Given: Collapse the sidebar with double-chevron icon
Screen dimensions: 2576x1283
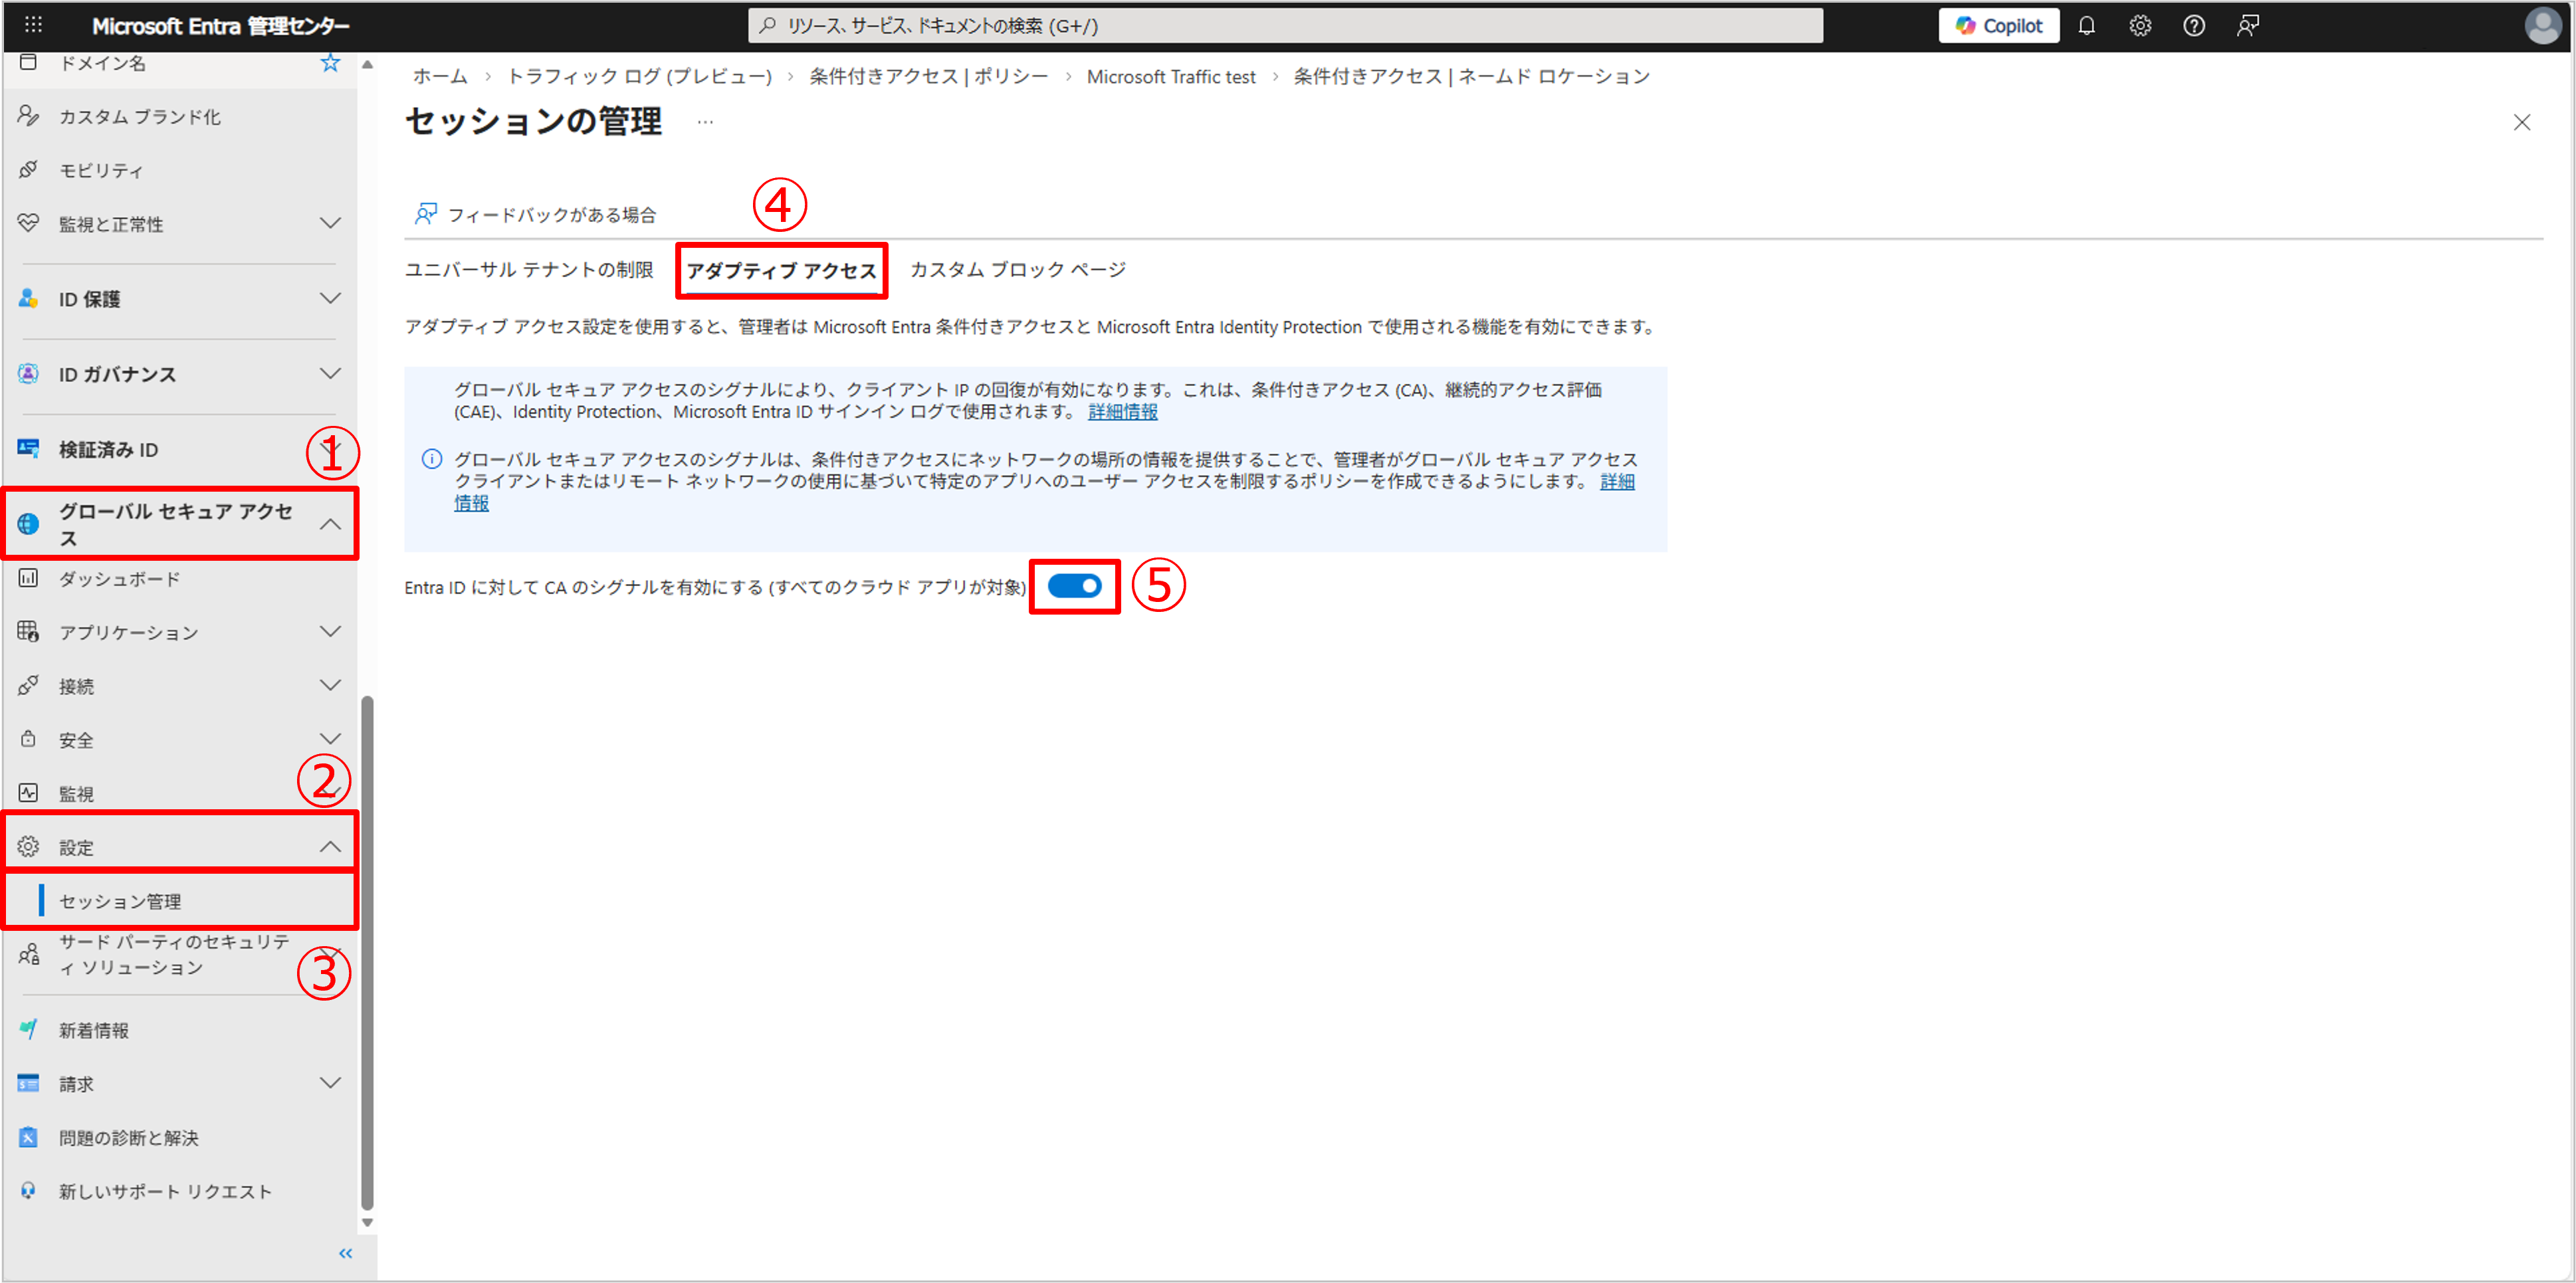Looking at the screenshot, I should pos(345,1253).
